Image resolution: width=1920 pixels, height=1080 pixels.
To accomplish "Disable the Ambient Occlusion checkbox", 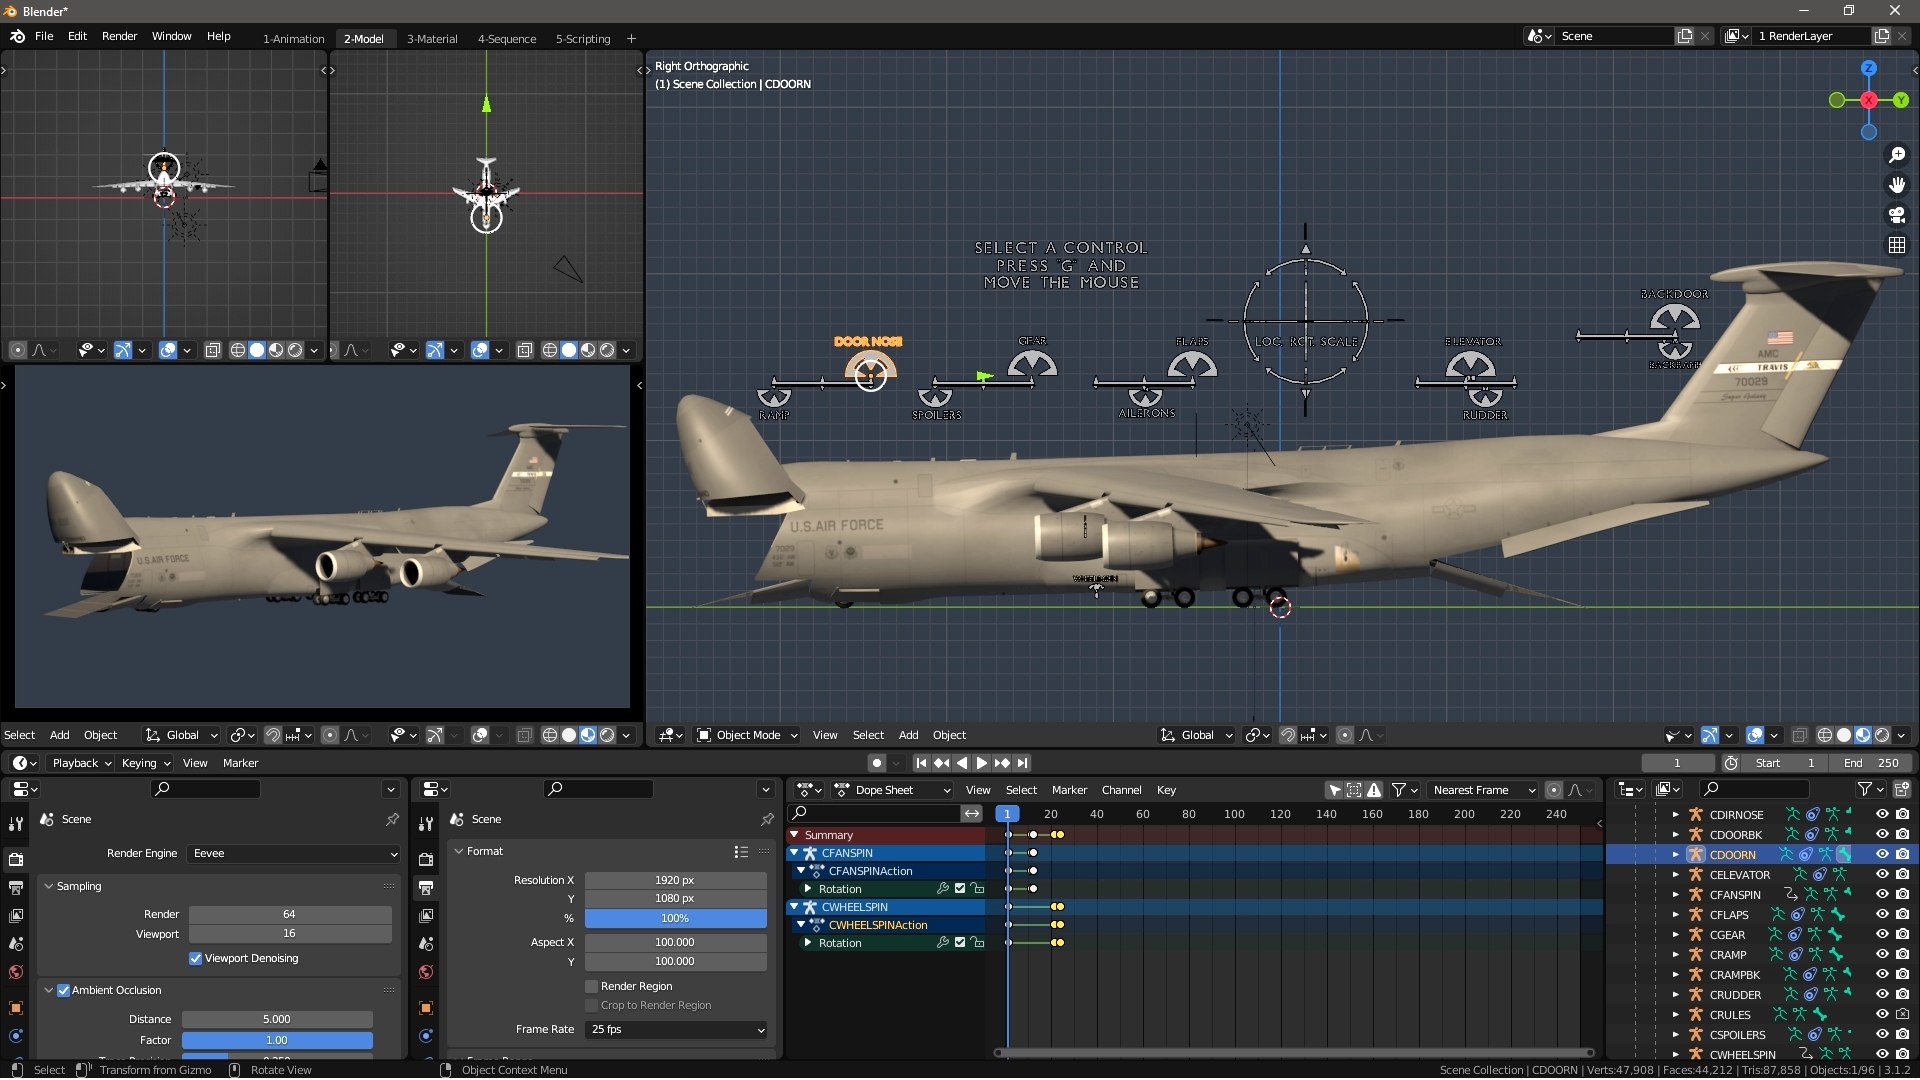I will (63, 990).
